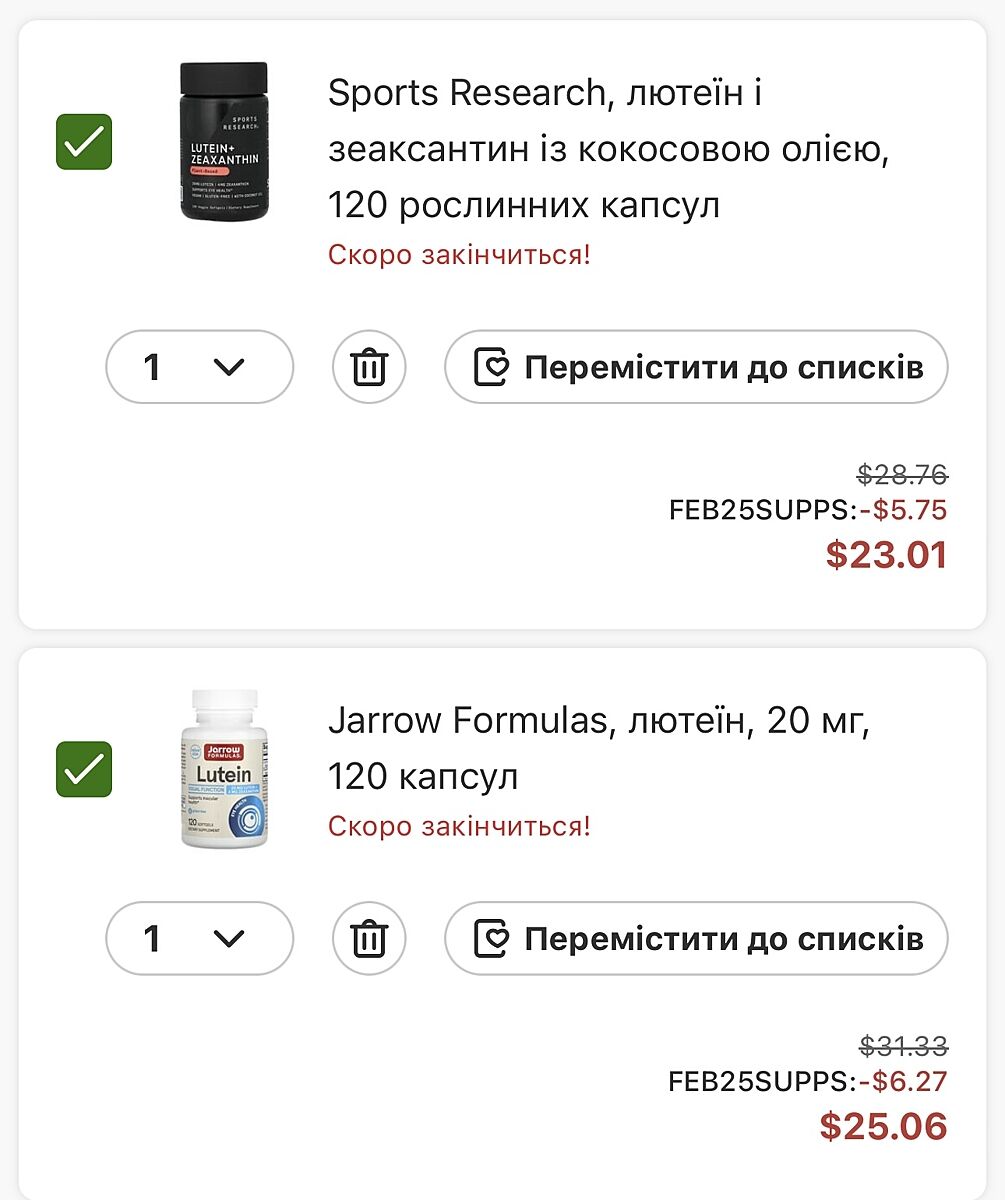
Task: Open the Jarrow Formulas lutein product title
Action: [599, 748]
